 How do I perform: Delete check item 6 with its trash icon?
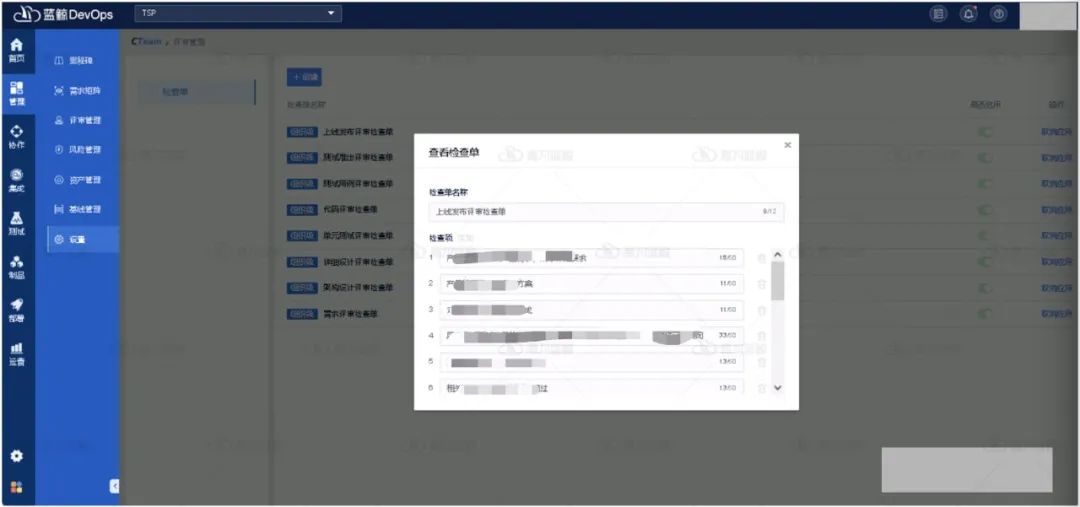[761, 388]
